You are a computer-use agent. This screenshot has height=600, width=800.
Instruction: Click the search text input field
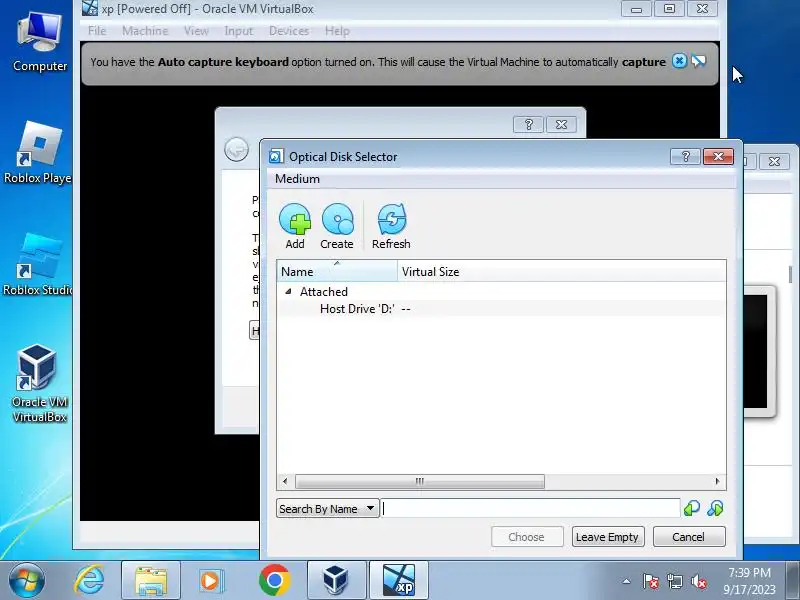point(531,509)
